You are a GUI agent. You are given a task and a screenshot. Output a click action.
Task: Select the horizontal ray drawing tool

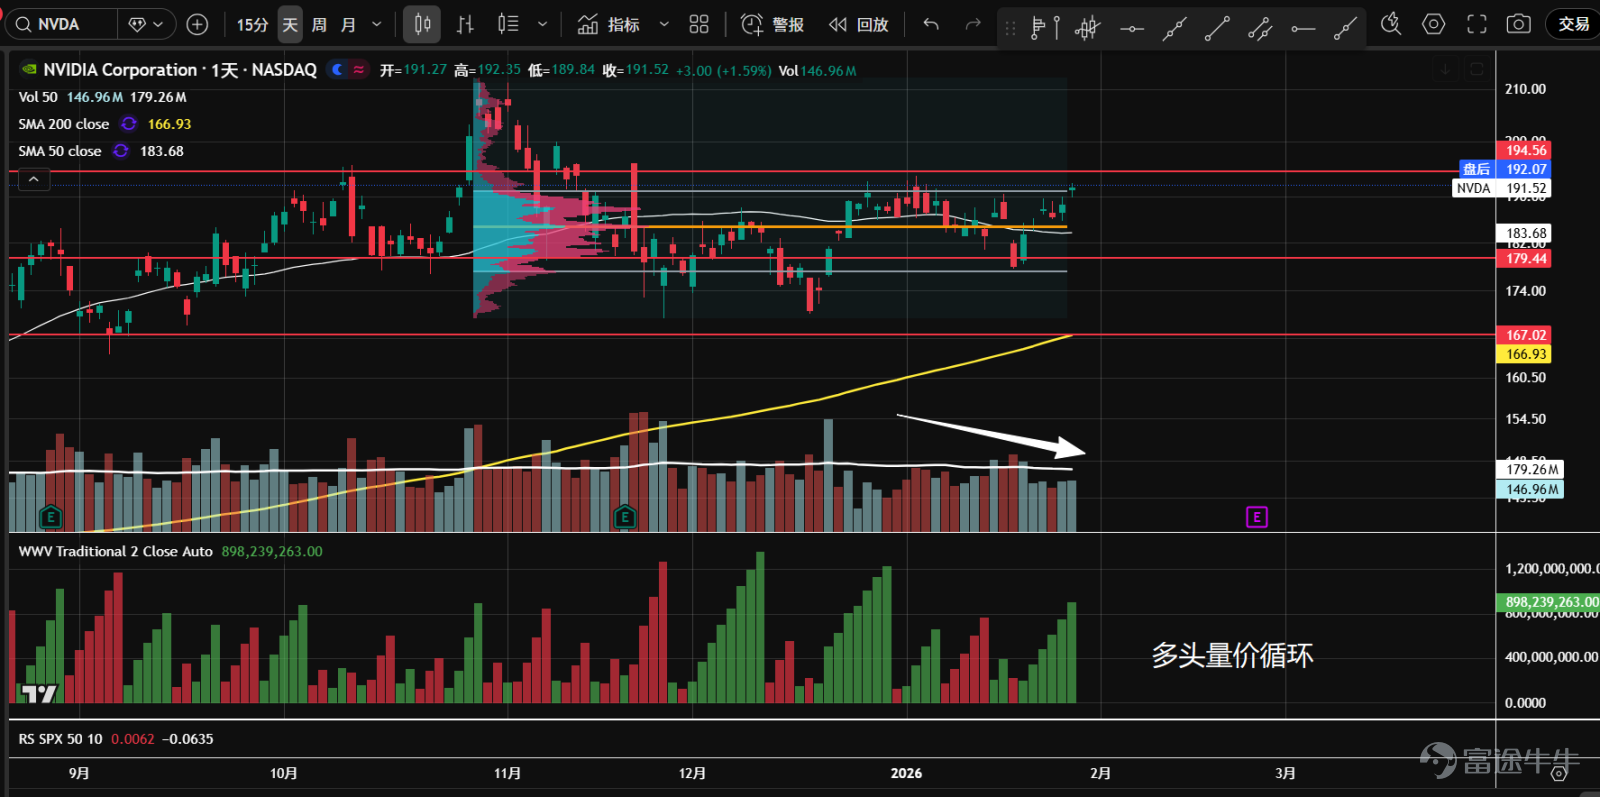[x=1303, y=28]
